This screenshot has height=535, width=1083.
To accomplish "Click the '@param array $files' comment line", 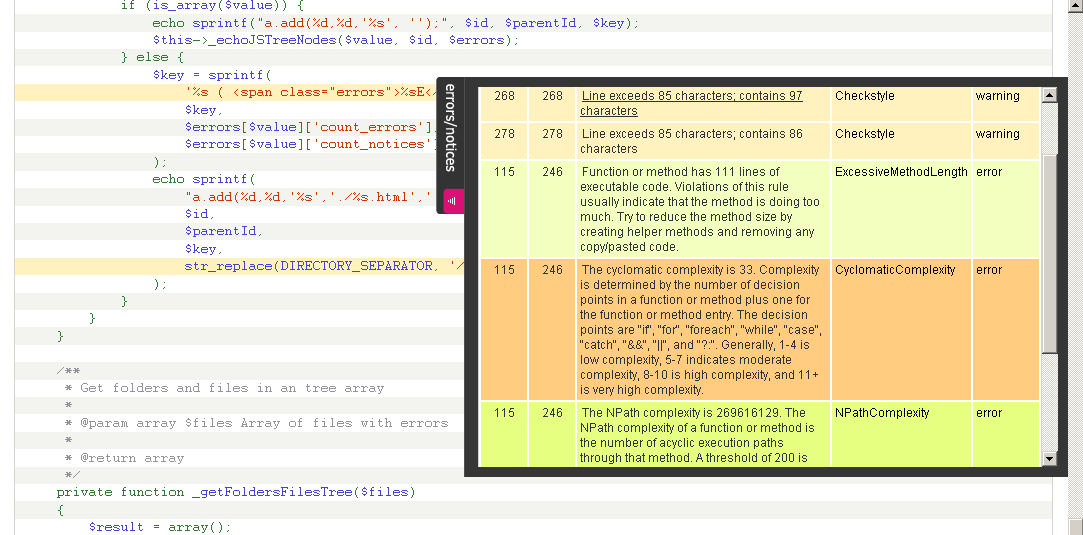I will click(x=256, y=422).
